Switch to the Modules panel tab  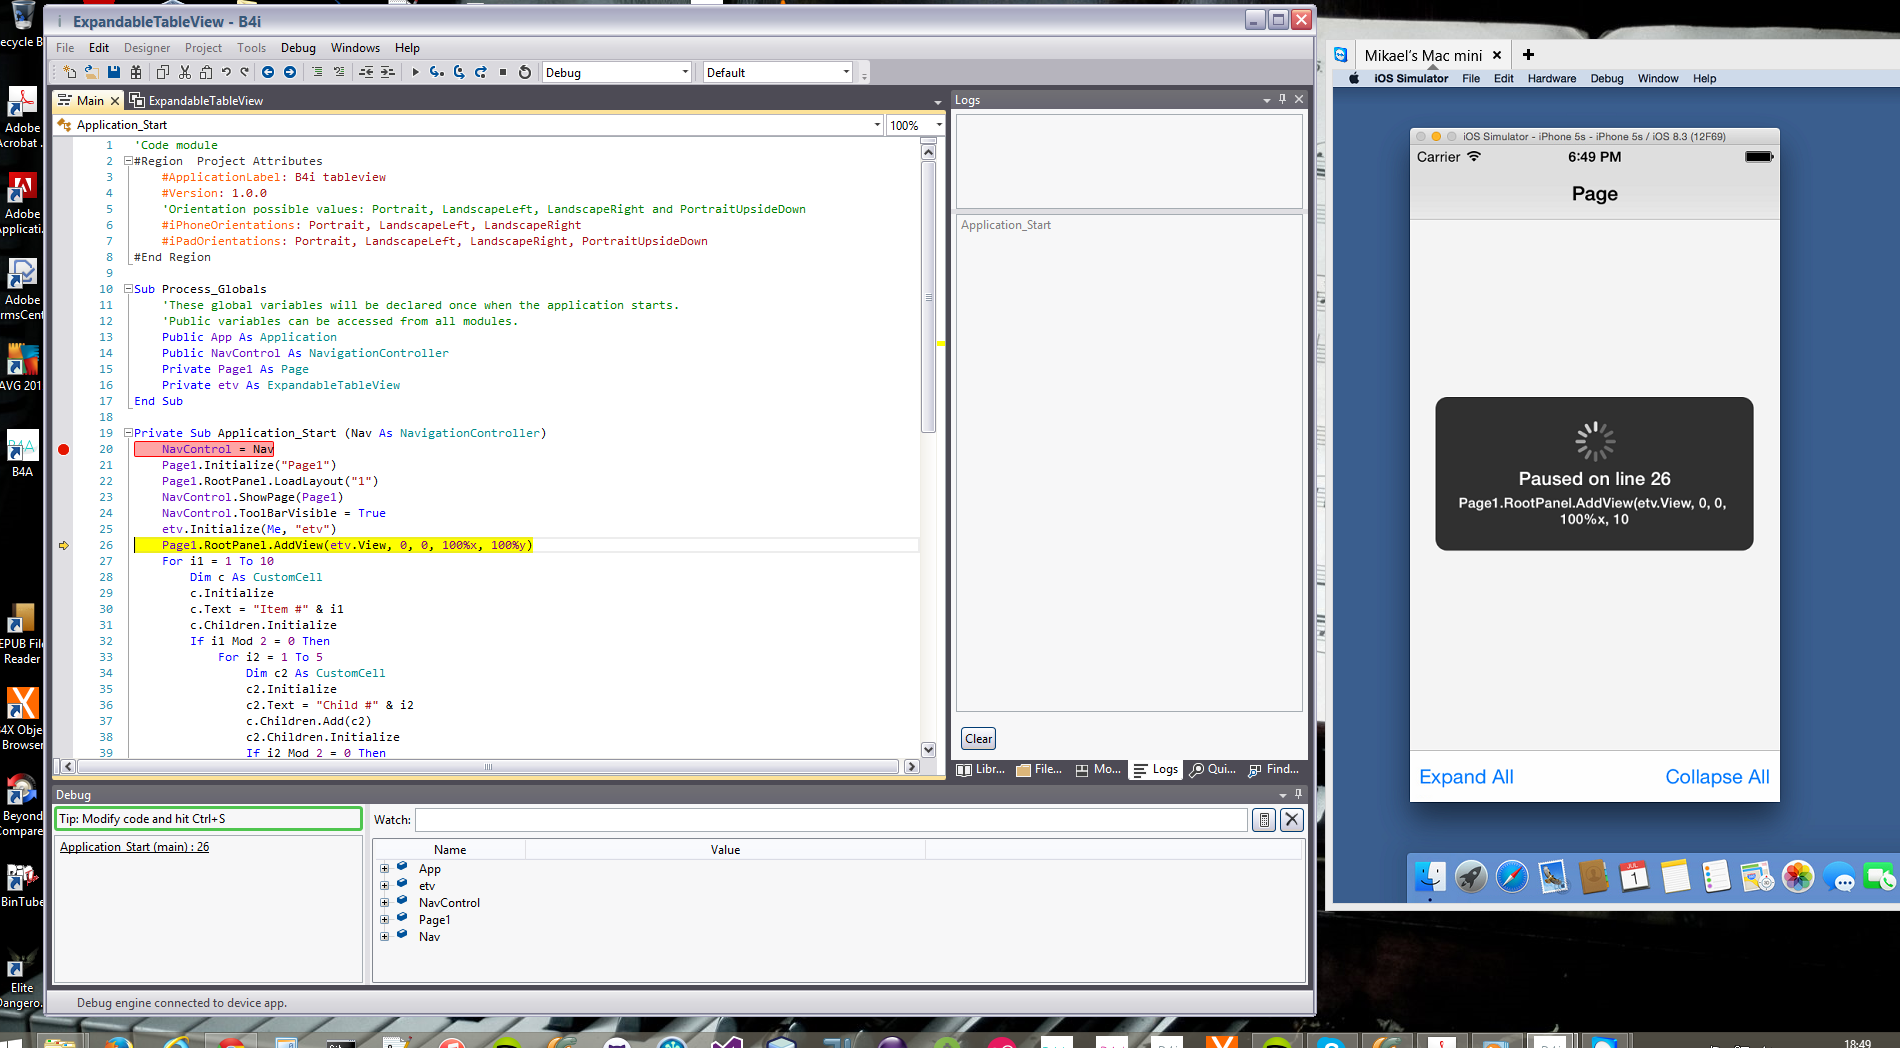1098,770
